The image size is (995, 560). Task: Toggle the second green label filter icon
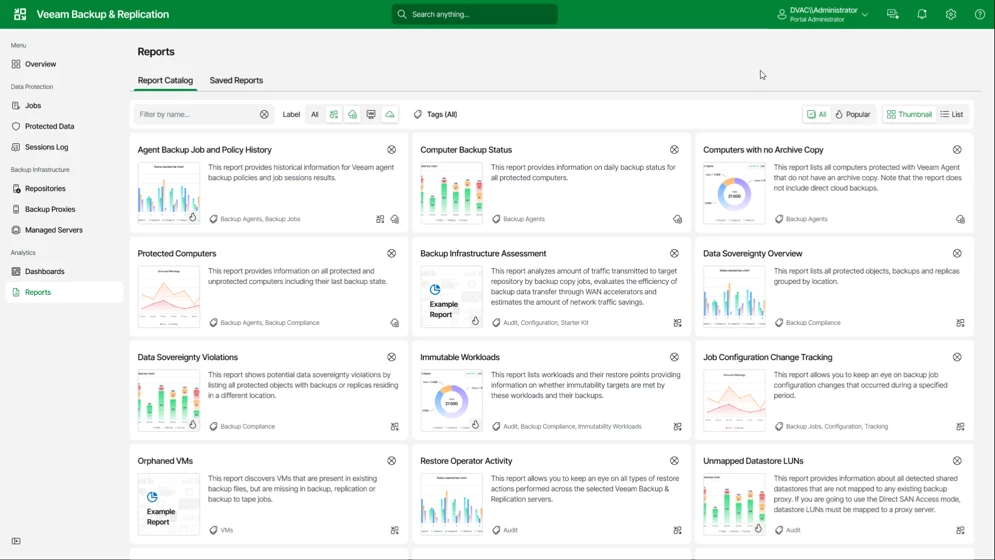click(x=352, y=114)
